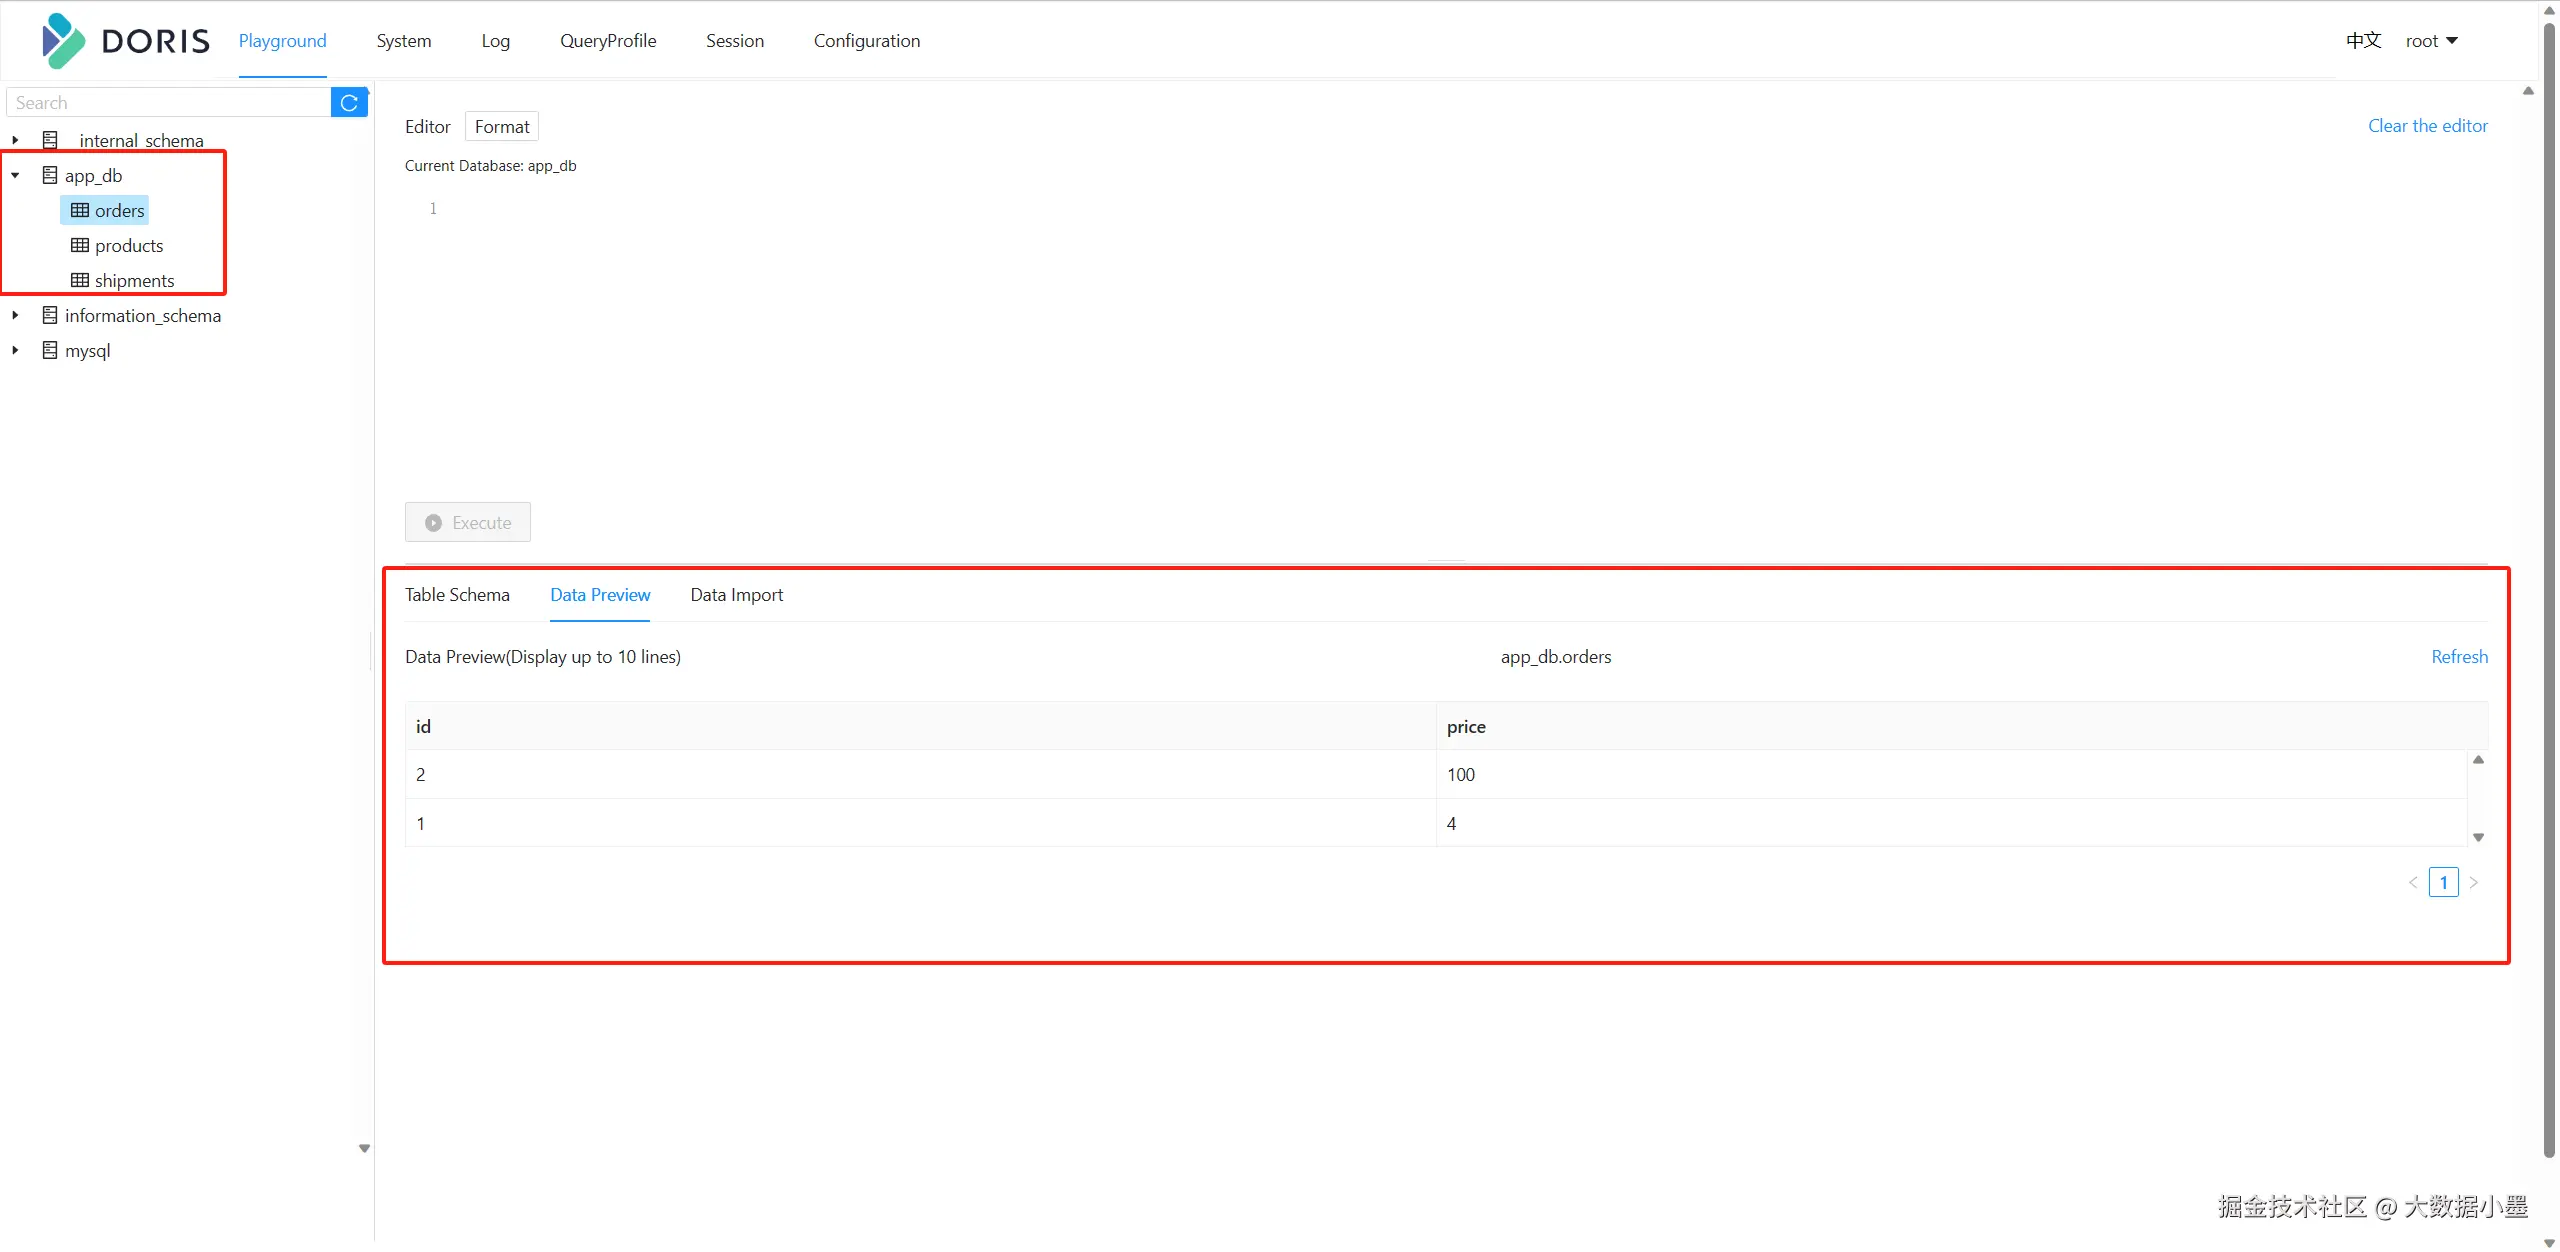Refresh the data preview
Viewport: 2560px width, 1252px height.
pyautogui.click(x=2459, y=657)
